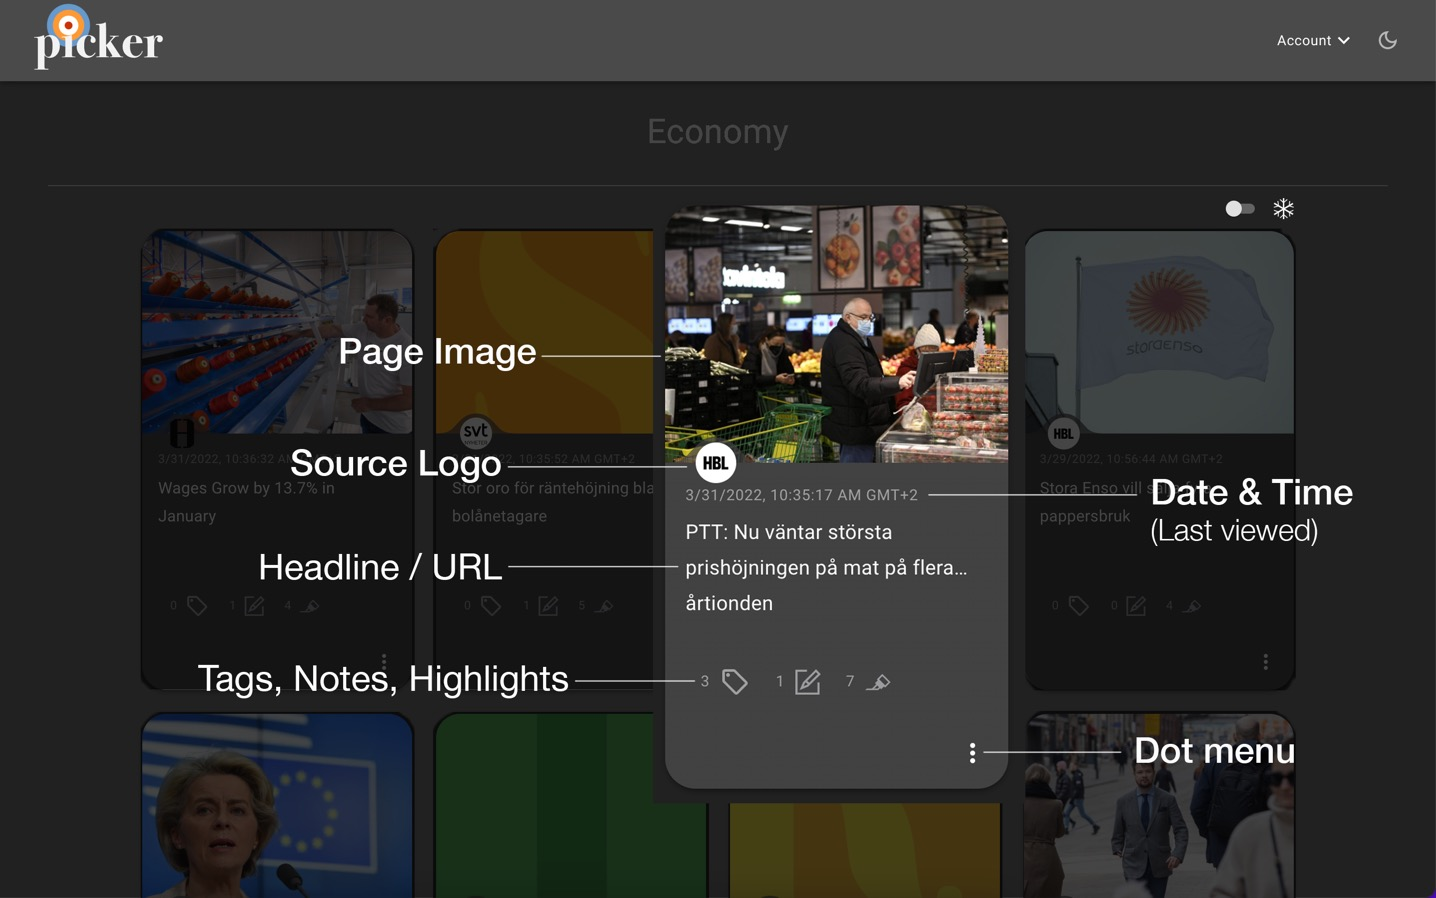
Task: Click the Picker logo in header
Action: 98,40
